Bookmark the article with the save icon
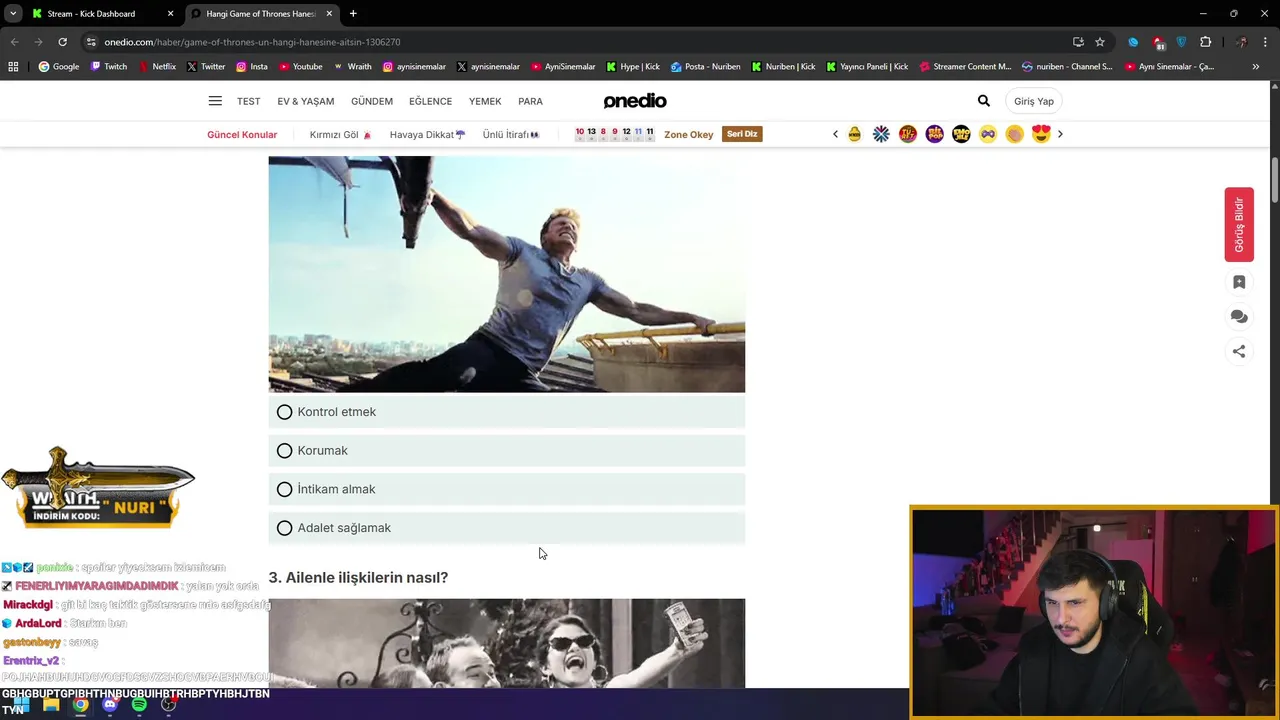 tap(1239, 282)
